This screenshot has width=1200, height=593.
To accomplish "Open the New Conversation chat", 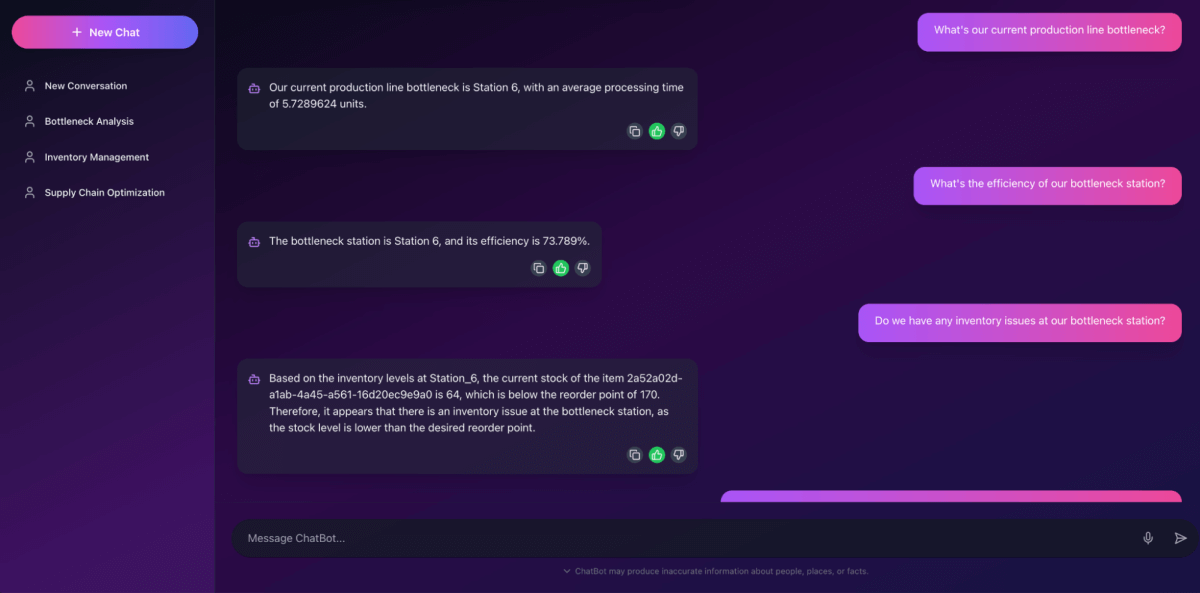I will (86, 86).
